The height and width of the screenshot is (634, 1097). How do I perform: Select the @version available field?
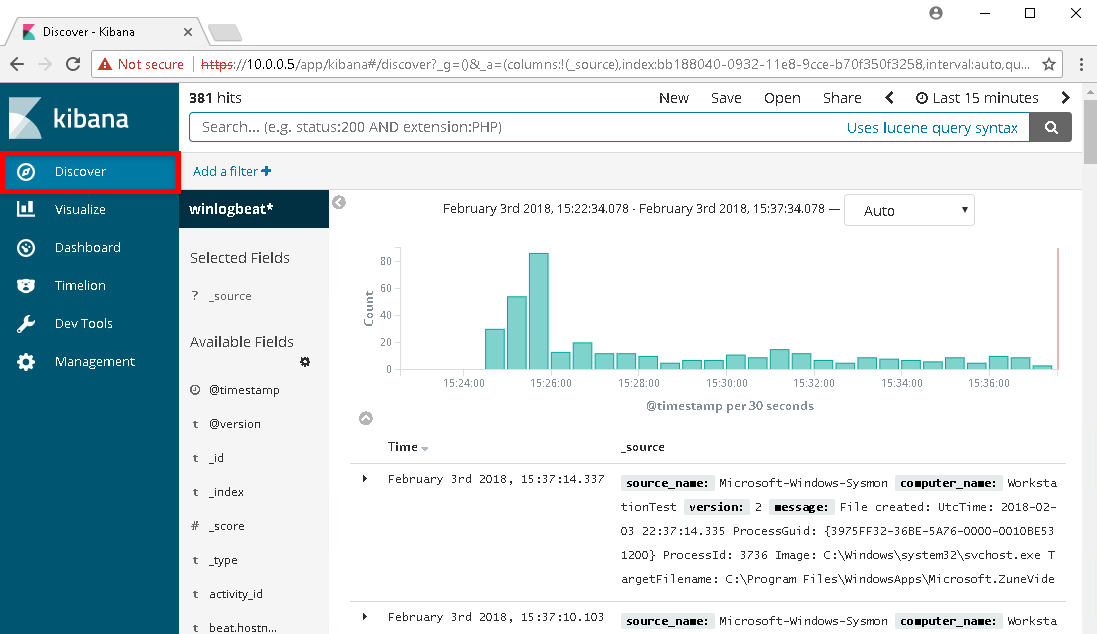pos(235,424)
